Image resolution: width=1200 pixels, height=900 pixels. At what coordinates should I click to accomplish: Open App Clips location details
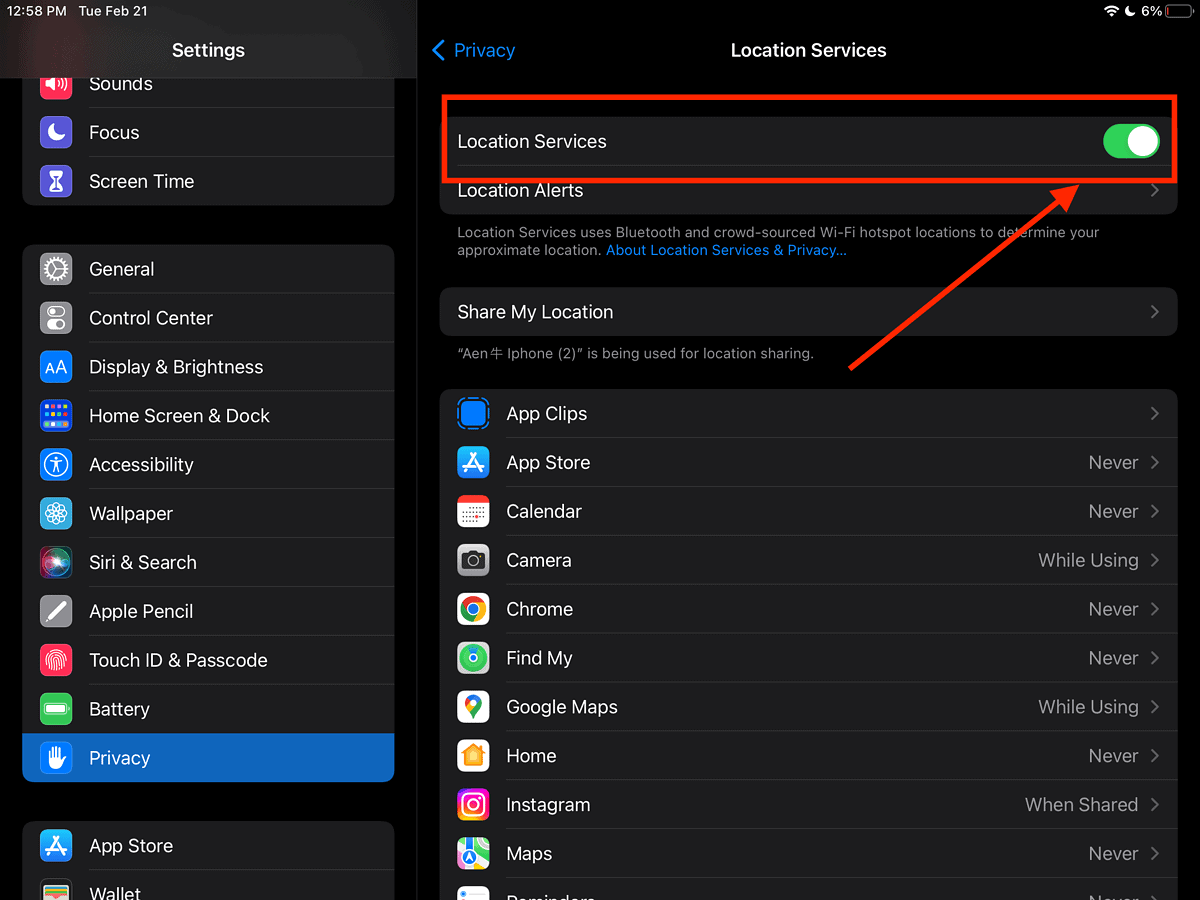point(808,413)
